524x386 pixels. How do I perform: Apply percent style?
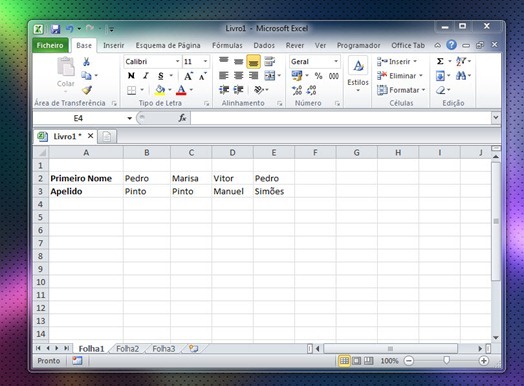pos(318,76)
